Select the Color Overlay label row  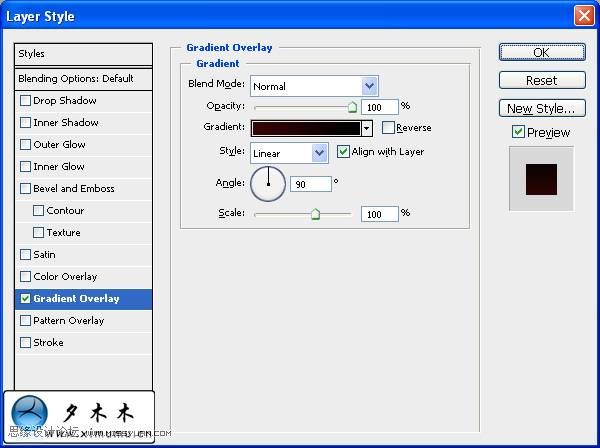pyautogui.click(x=83, y=277)
